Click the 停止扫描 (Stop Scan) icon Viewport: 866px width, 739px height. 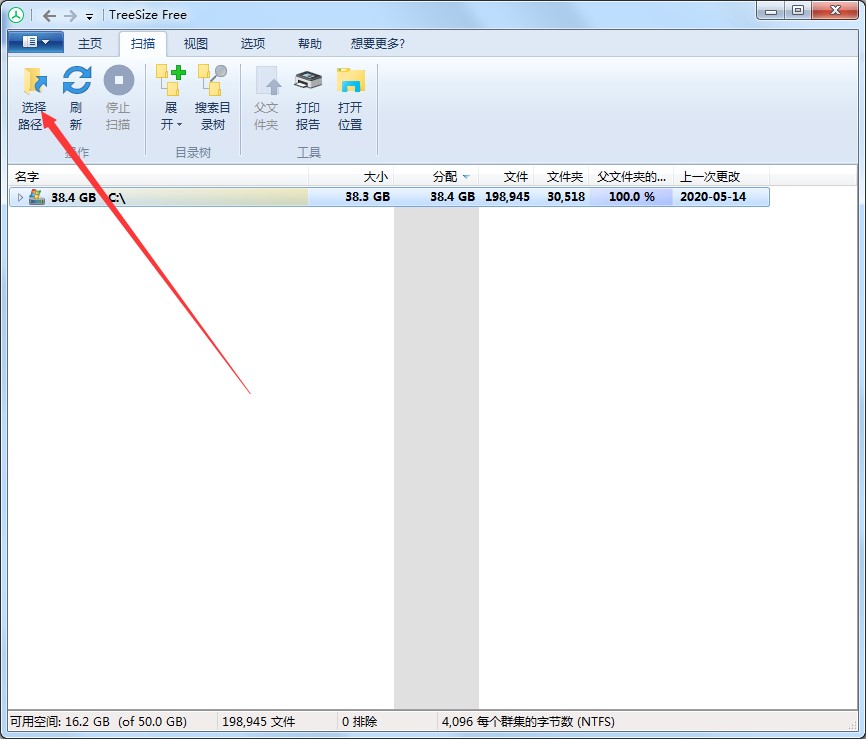pyautogui.click(x=118, y=97)
